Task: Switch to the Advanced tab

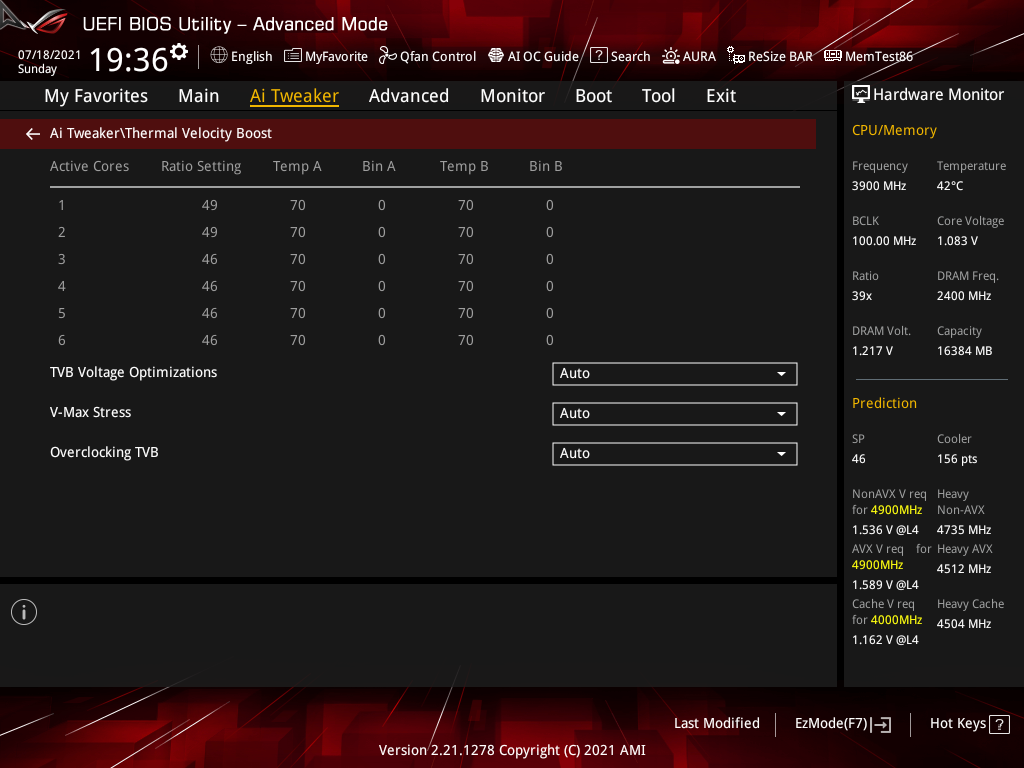Action: tap(409, 95)
